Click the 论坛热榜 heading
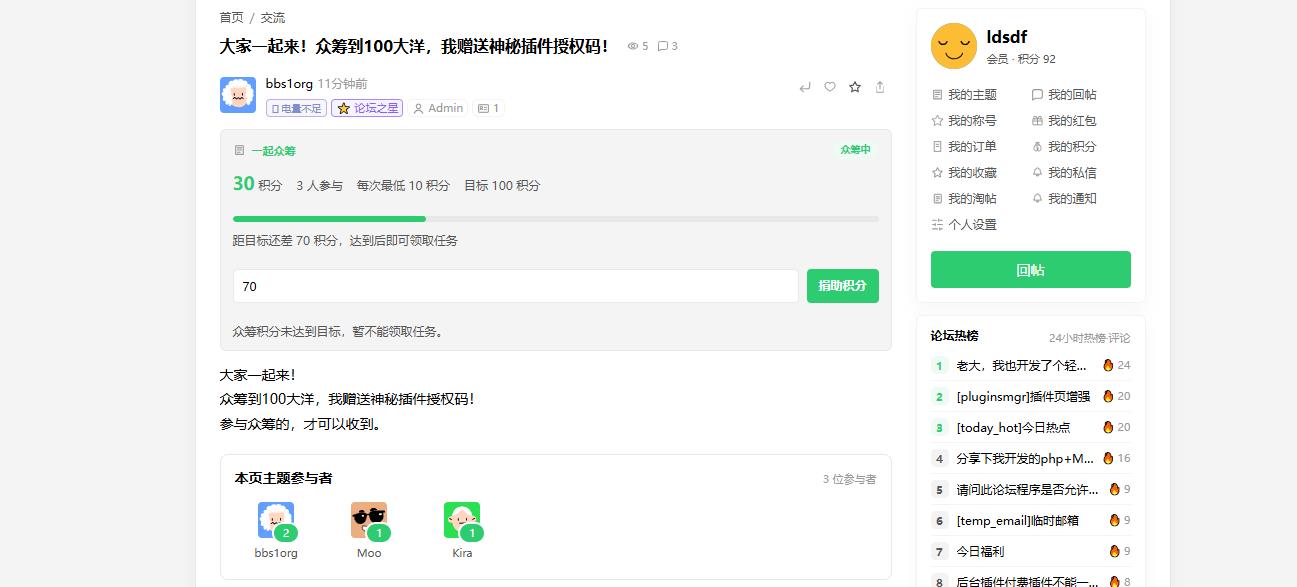This screenshot has height=587, width=1297. point(954,336)
